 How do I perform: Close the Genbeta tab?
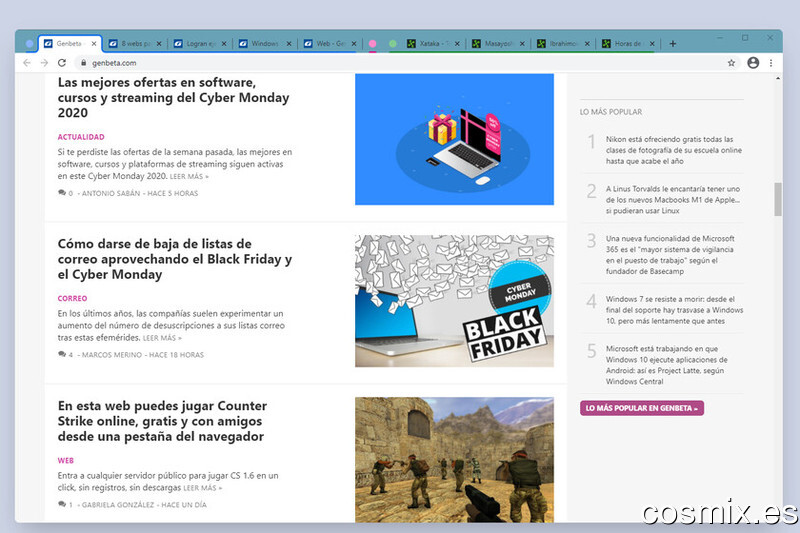point(94,44)
